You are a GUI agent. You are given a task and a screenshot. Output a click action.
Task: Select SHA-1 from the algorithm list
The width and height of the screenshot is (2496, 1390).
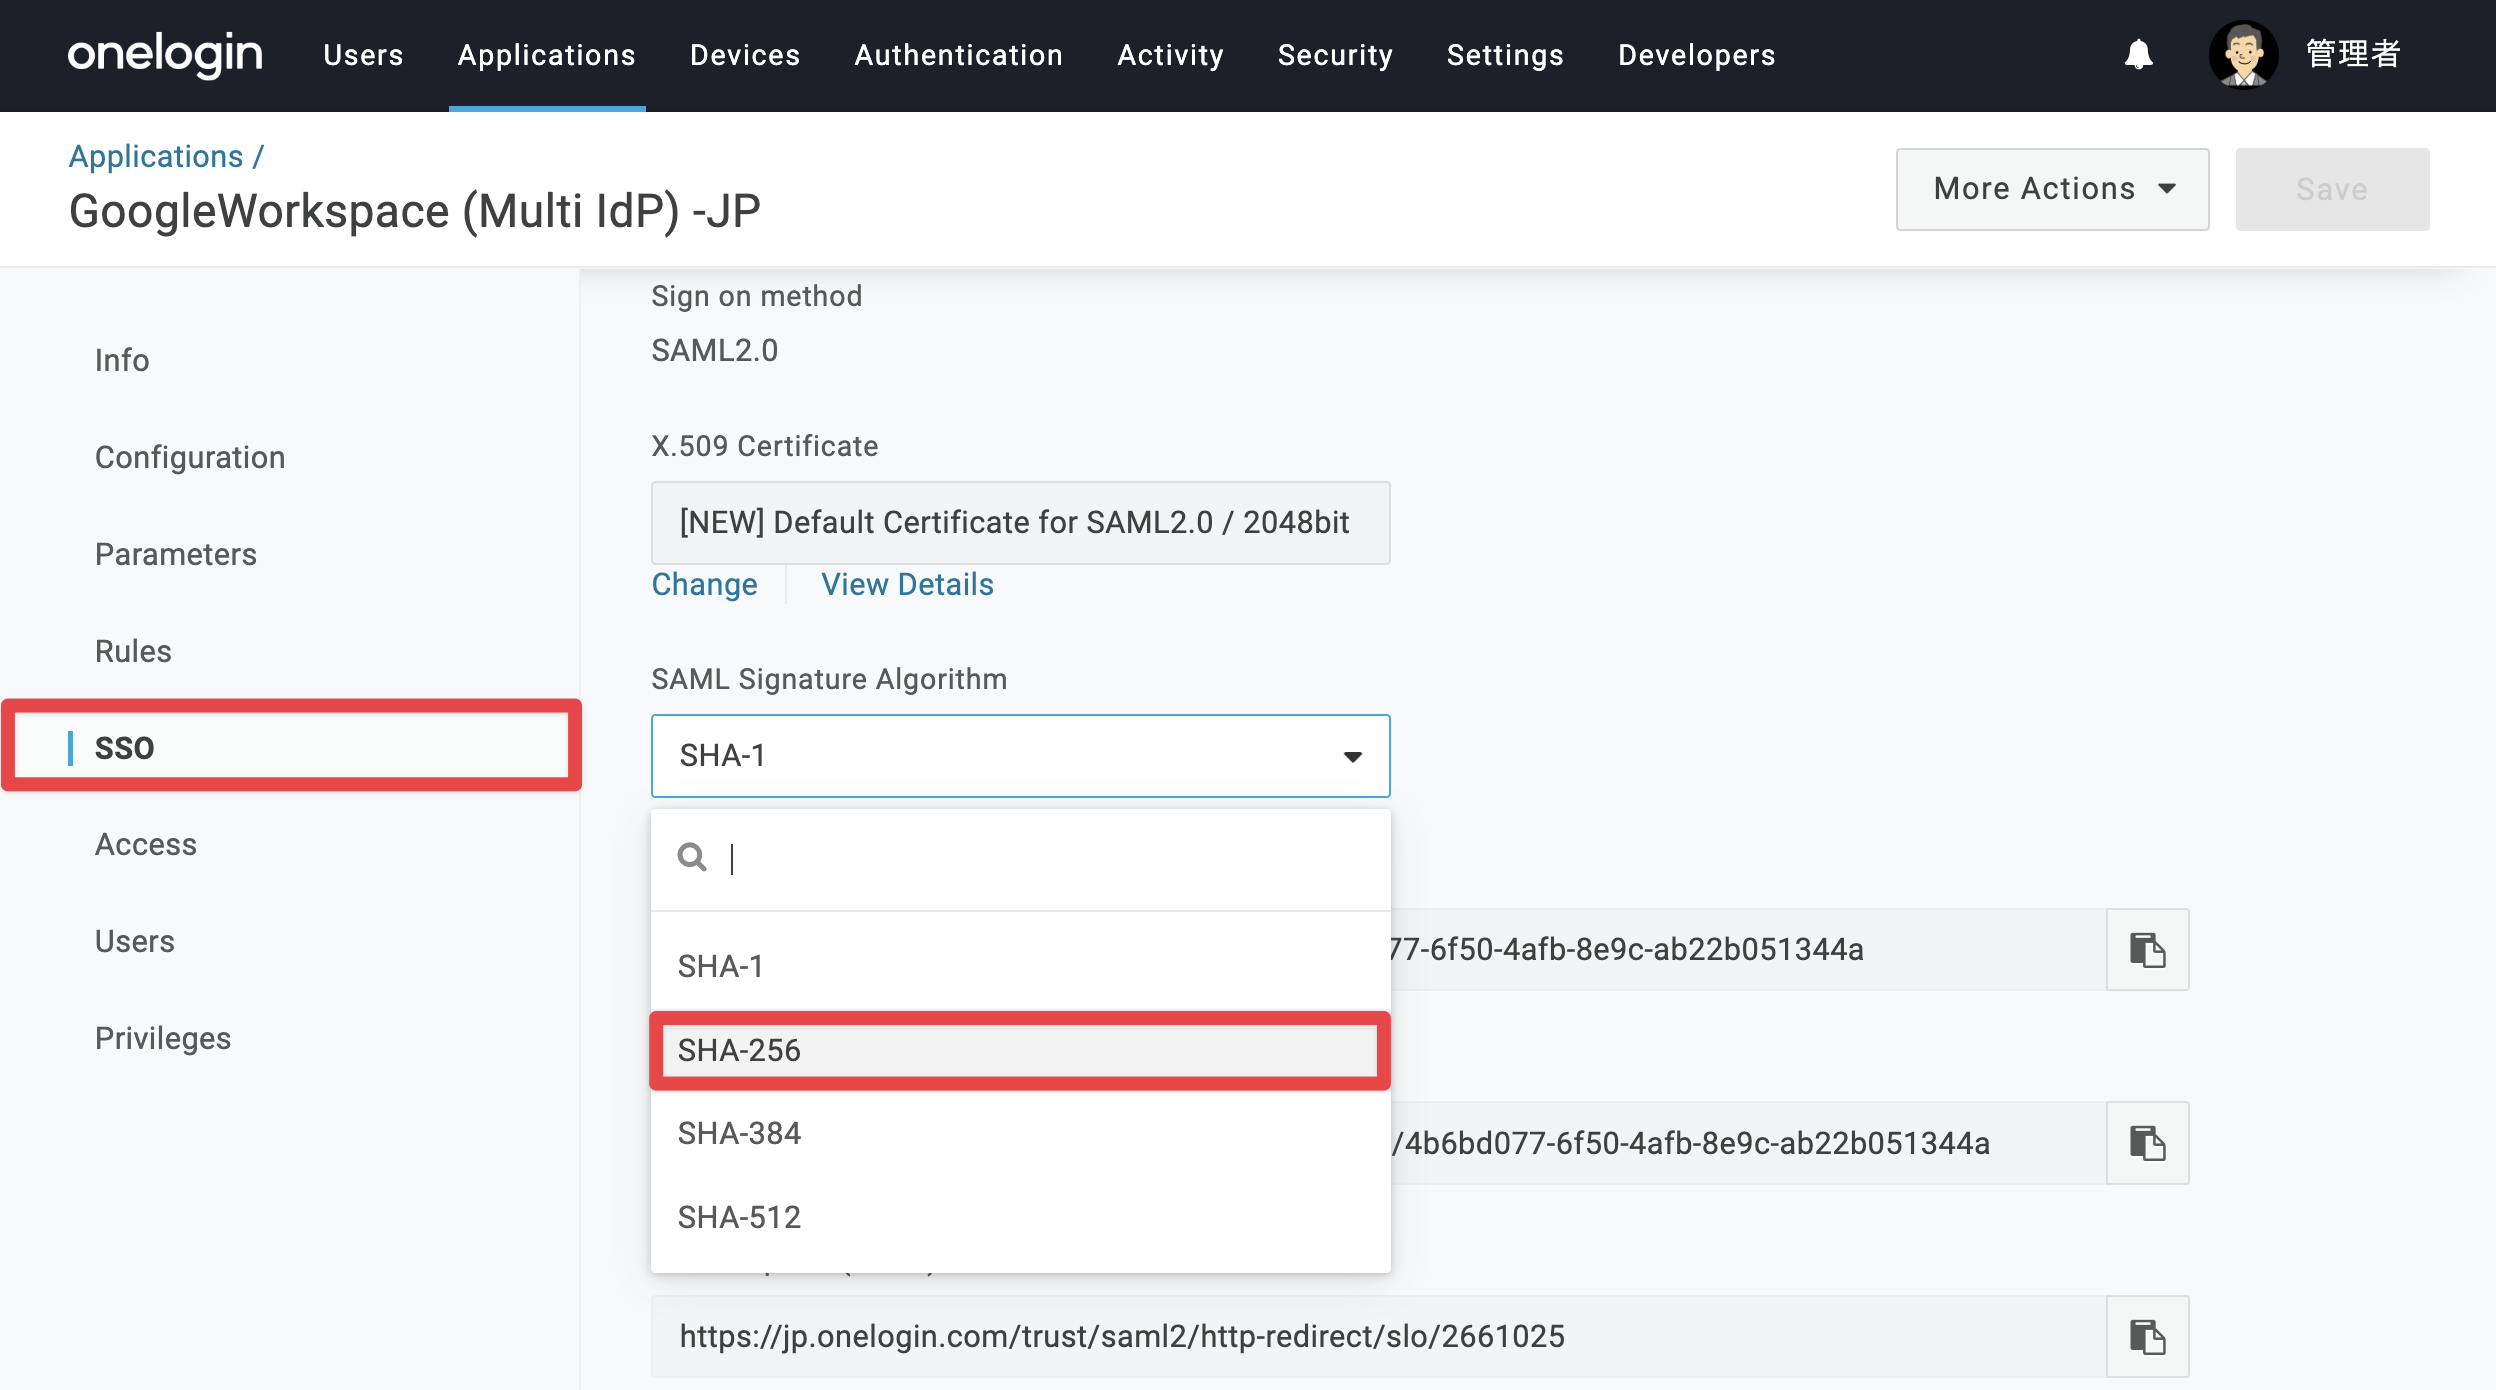(1020, 966)
